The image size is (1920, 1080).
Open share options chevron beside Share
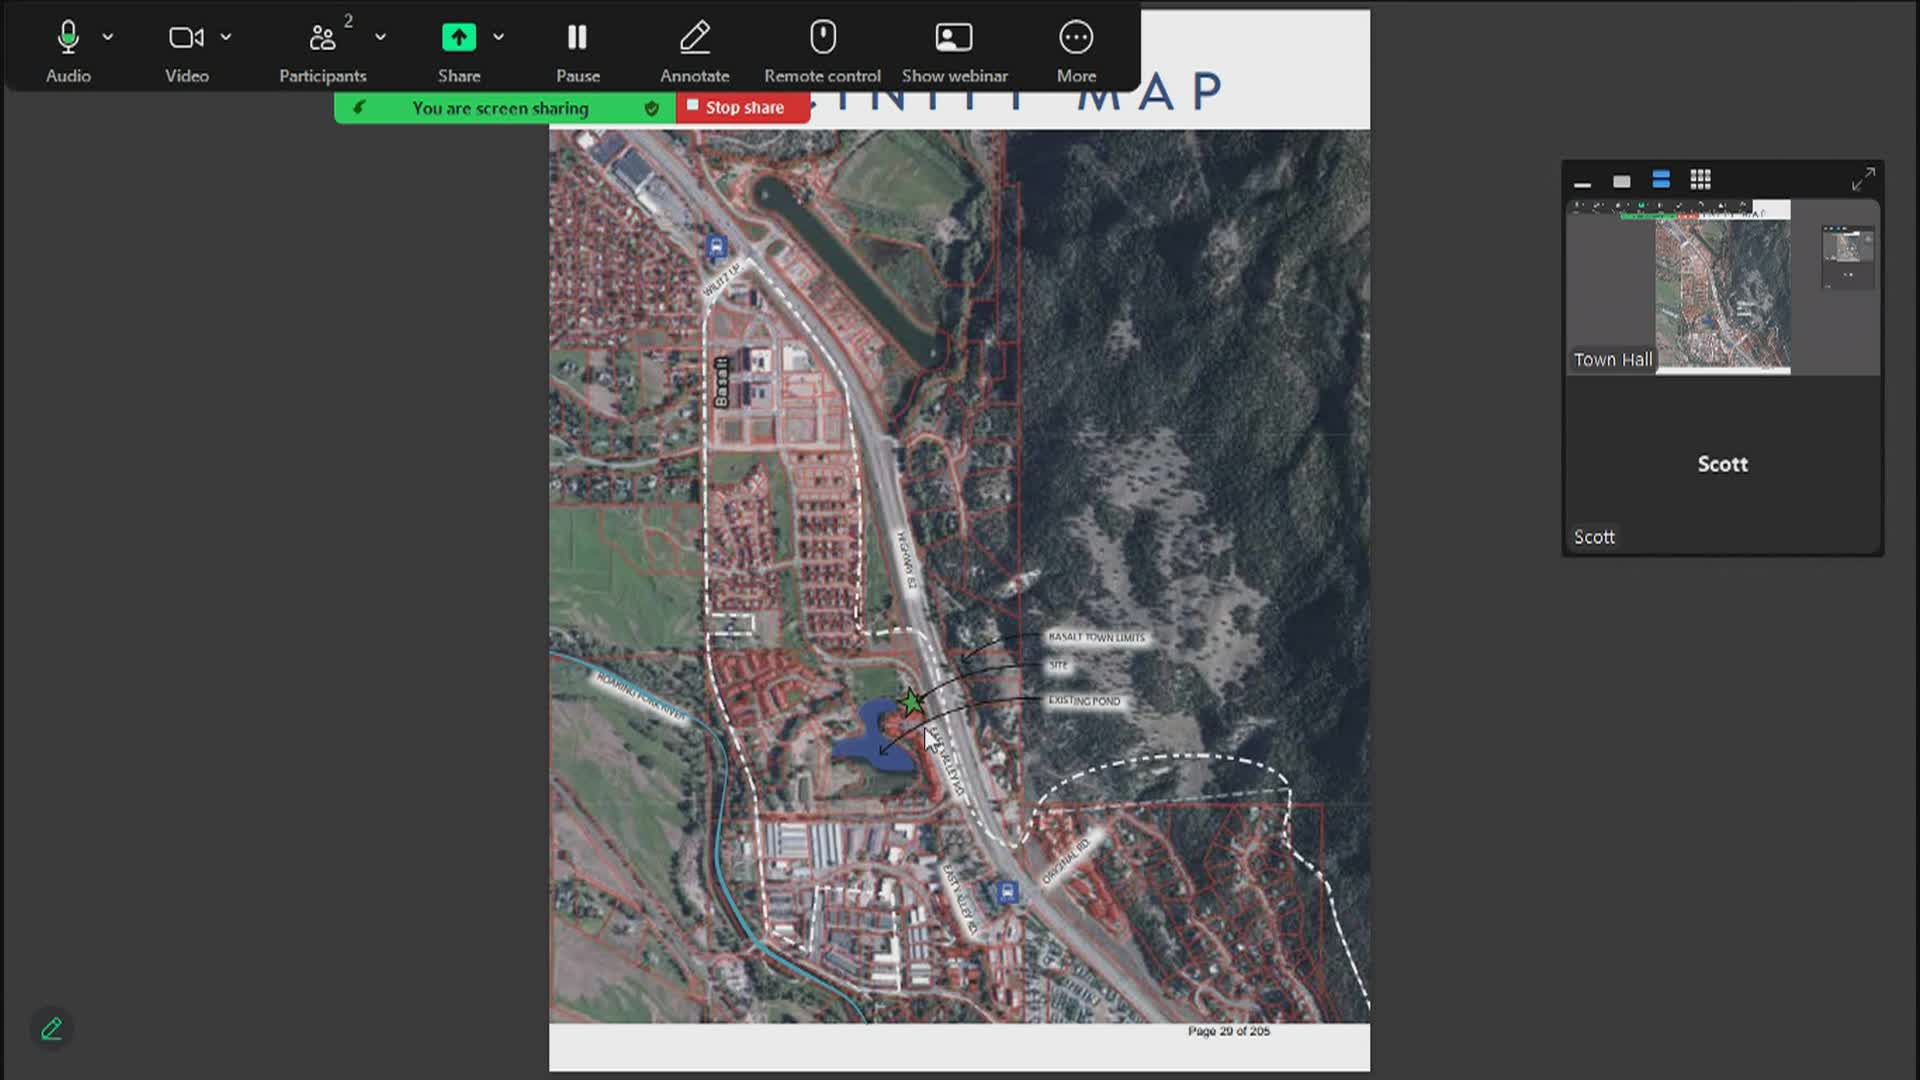pyautogui.click(x=498, y=37)
